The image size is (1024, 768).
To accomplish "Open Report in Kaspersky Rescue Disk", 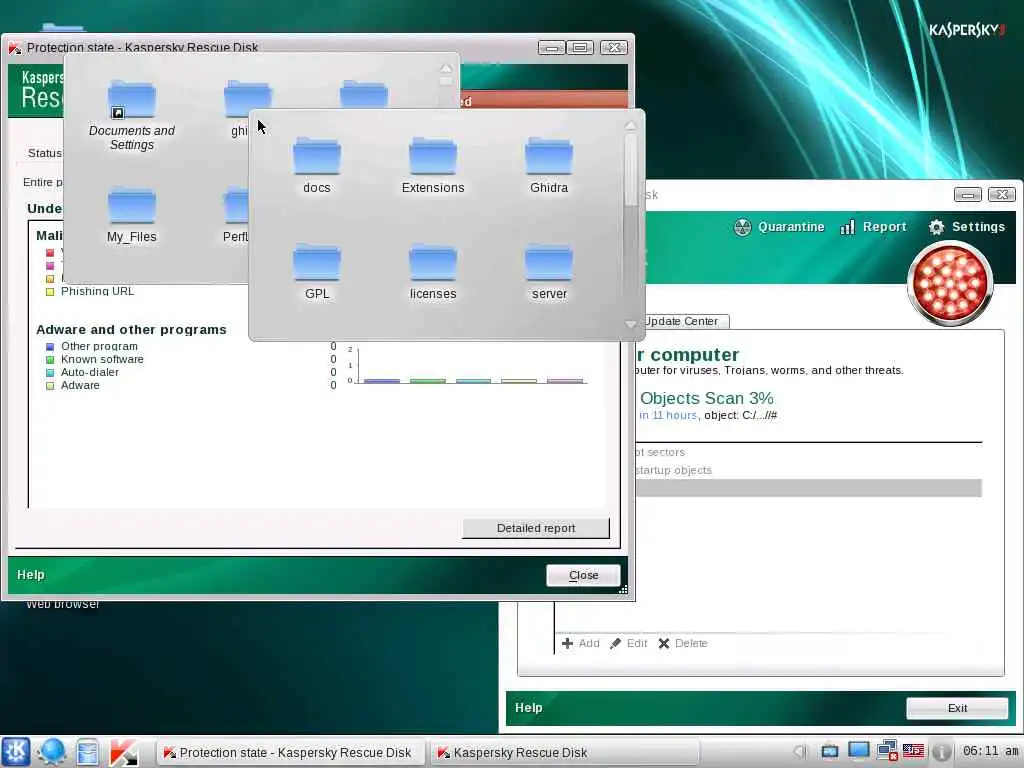I will point(874,227).
